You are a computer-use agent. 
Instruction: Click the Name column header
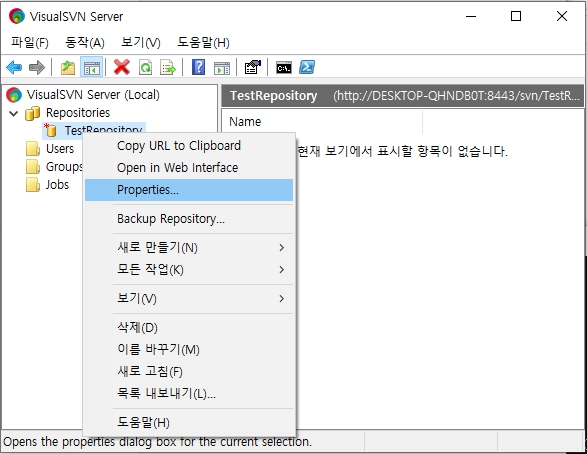coord(322,122)
